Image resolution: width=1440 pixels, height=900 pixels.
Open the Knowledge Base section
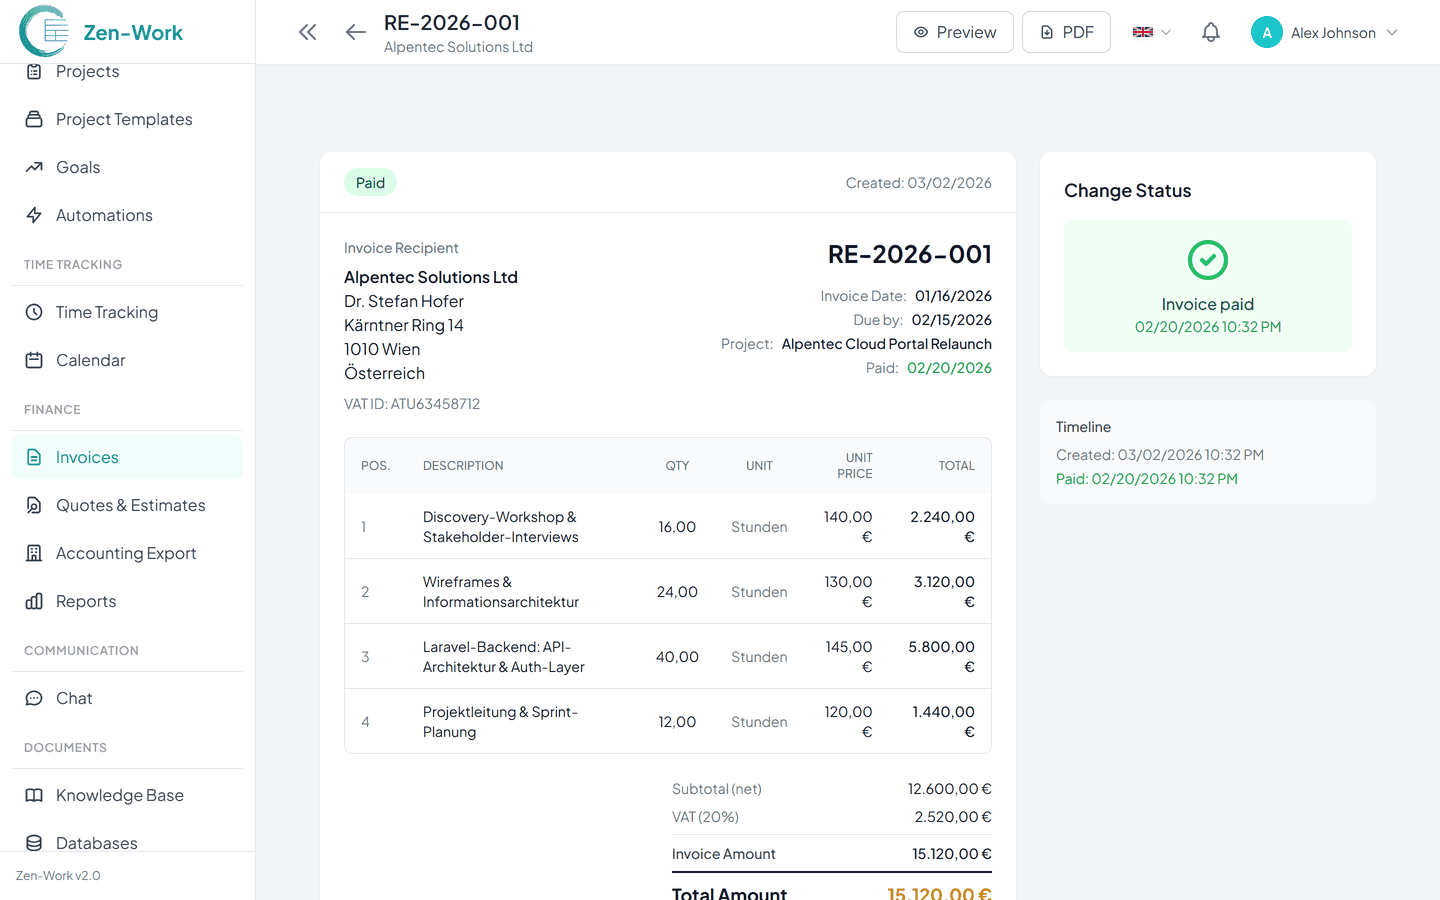coord(120,795)
